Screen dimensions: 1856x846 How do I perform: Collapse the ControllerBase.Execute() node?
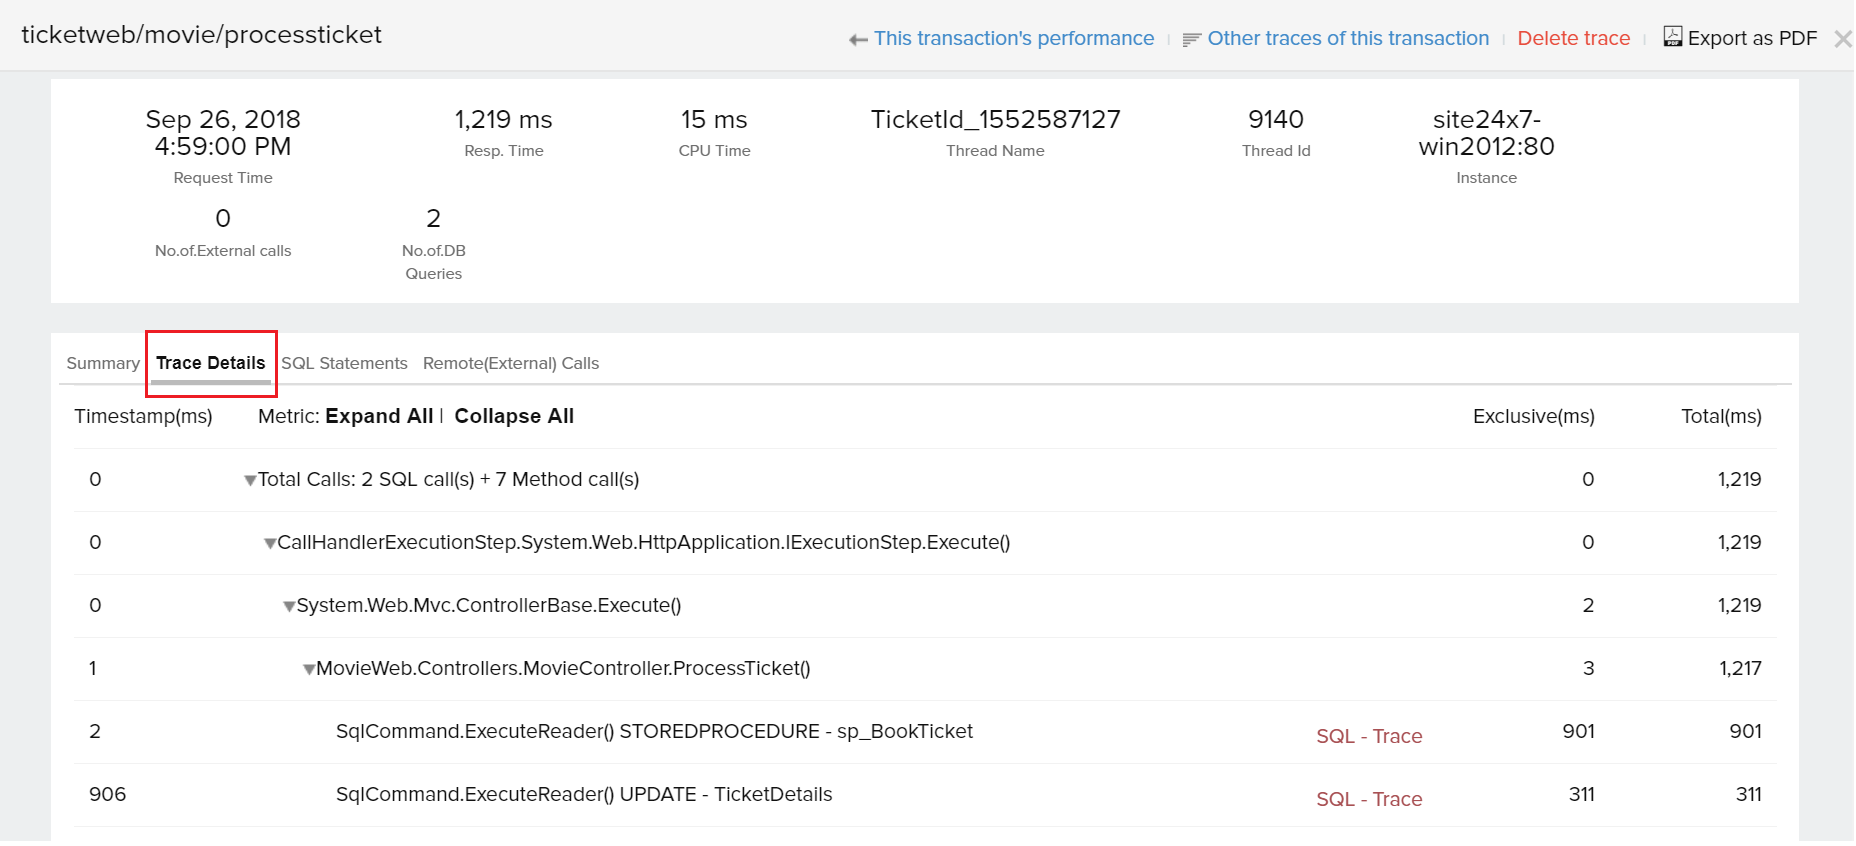289,607
